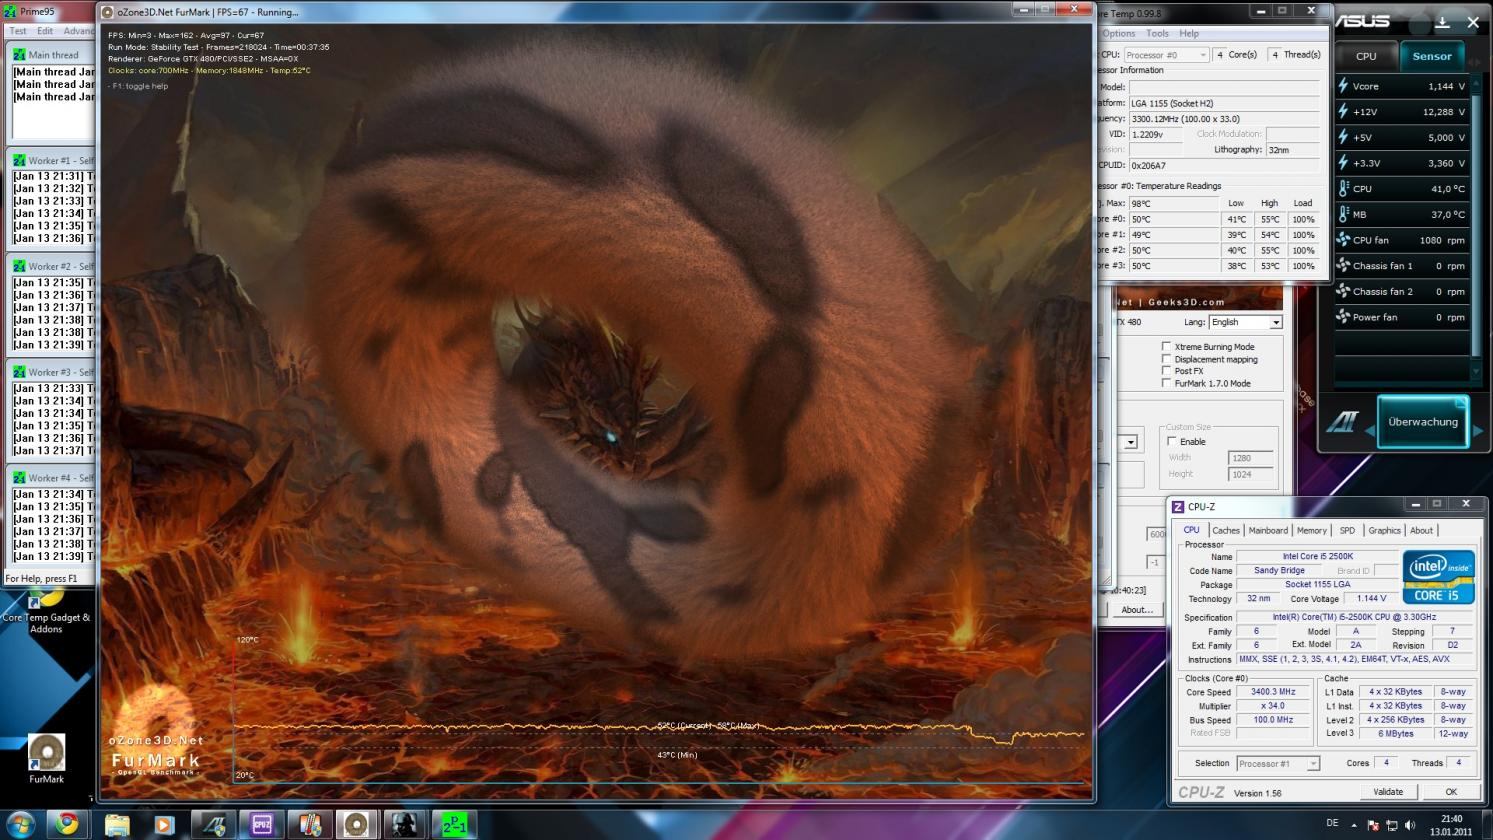Switch to Core Temp thermometer taskbar icon
This screenshot has height=840, width=1493.
point(310,825)
